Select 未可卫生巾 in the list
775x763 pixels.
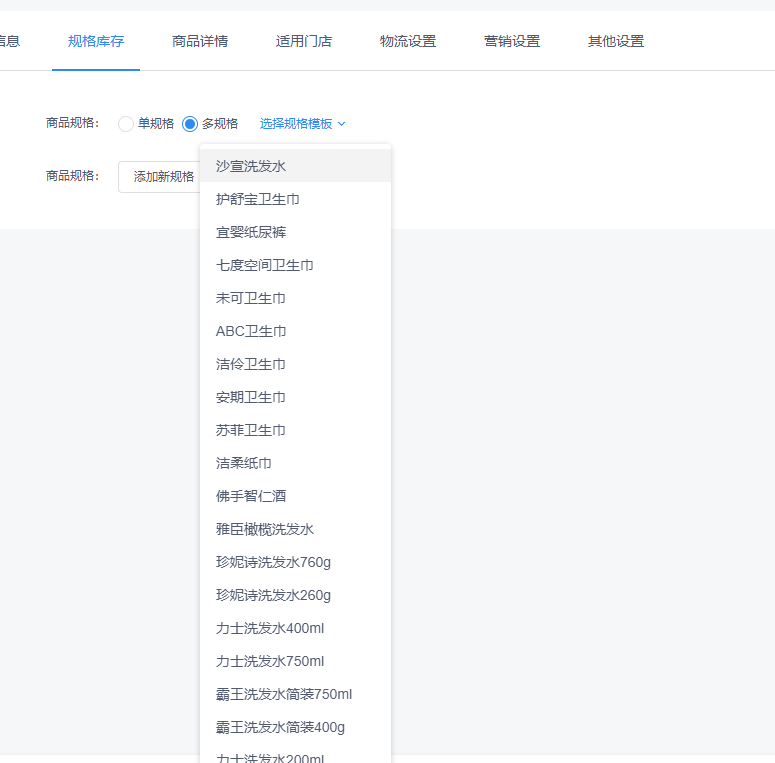(296, 298)
